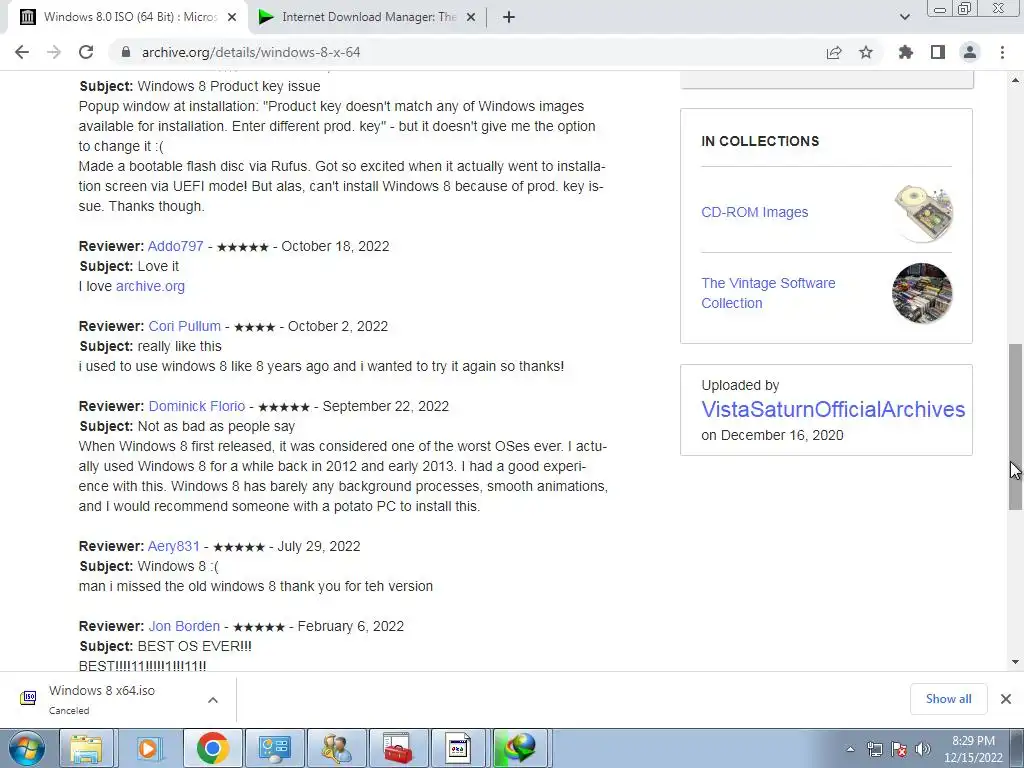Open reviewer Jon Borden profile
1024x768 pixels.
pos(184,626)
